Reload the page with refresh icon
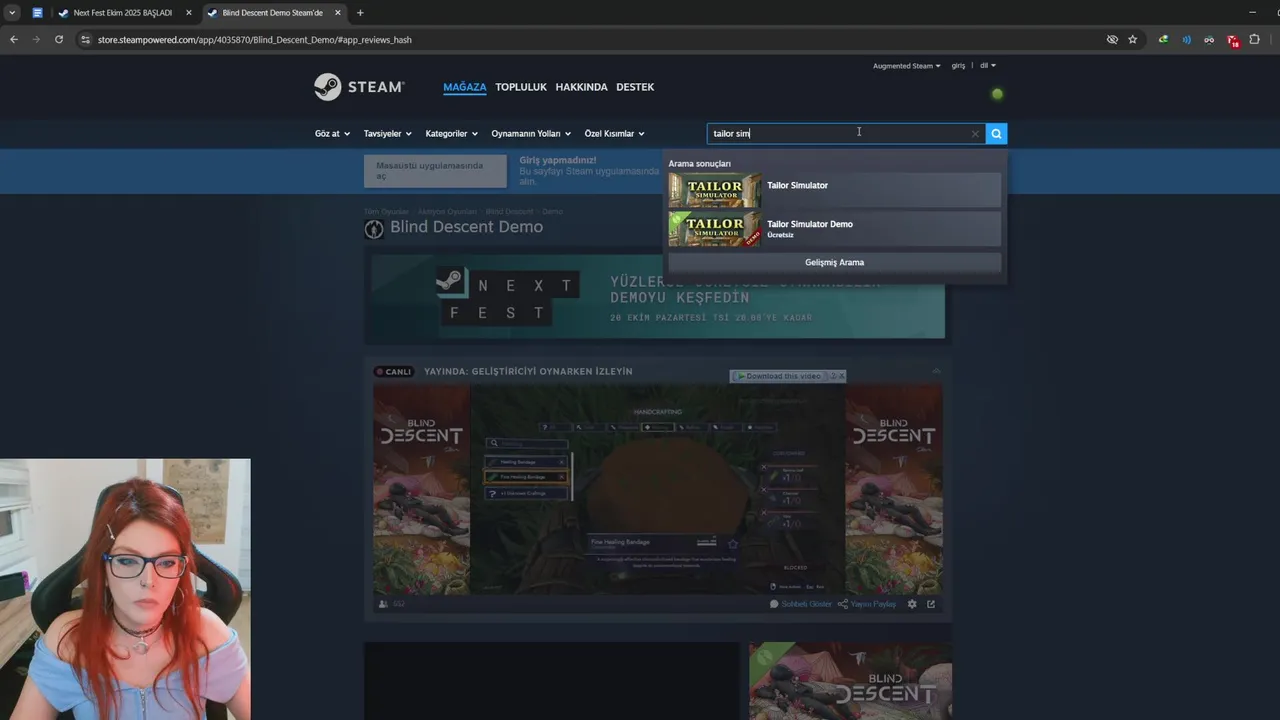 coord(59,39)
